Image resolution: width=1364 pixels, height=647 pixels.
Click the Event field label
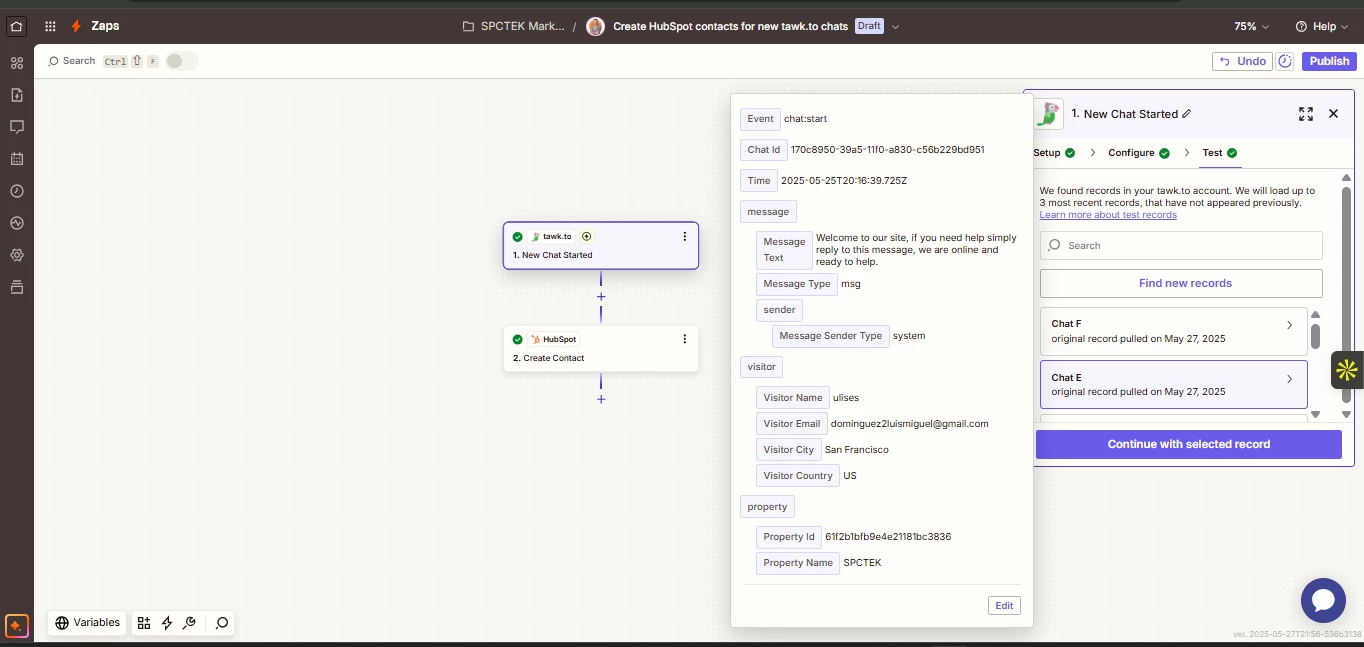760,119
